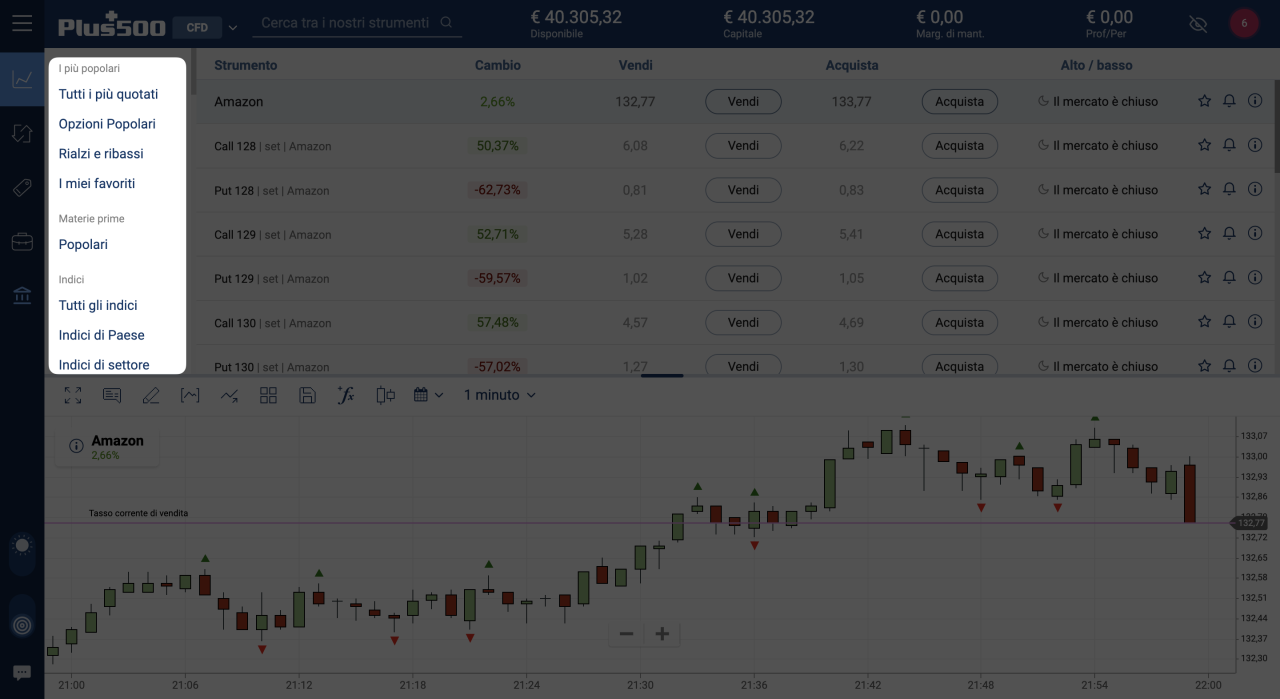
Task: Zoom out the chart with minus button
Action: click(627, 634)
